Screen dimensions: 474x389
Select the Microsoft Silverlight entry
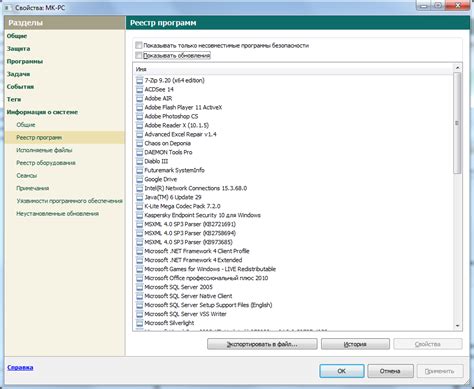[169, 323]
